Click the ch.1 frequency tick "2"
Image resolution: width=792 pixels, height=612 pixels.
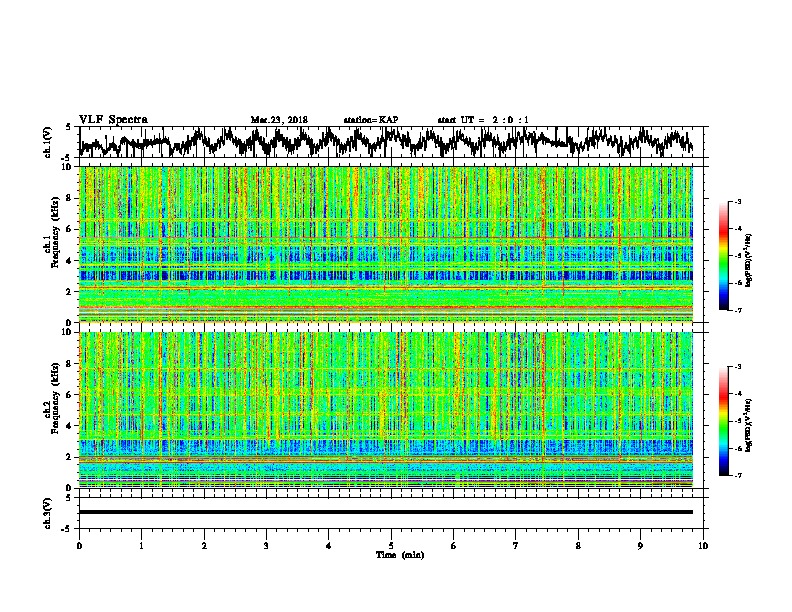(71, 291)
